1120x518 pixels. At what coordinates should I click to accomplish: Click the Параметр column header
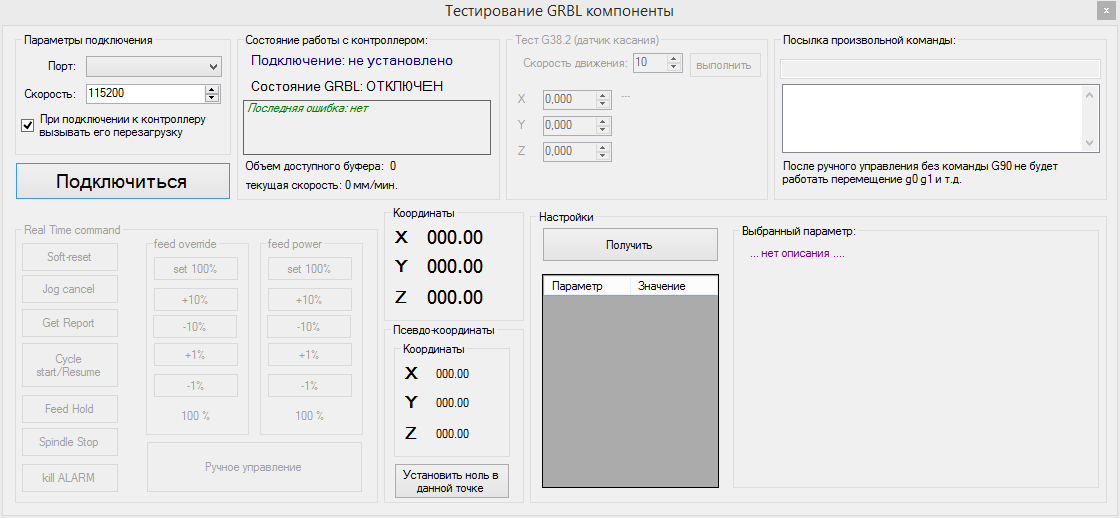pos(586,286)
